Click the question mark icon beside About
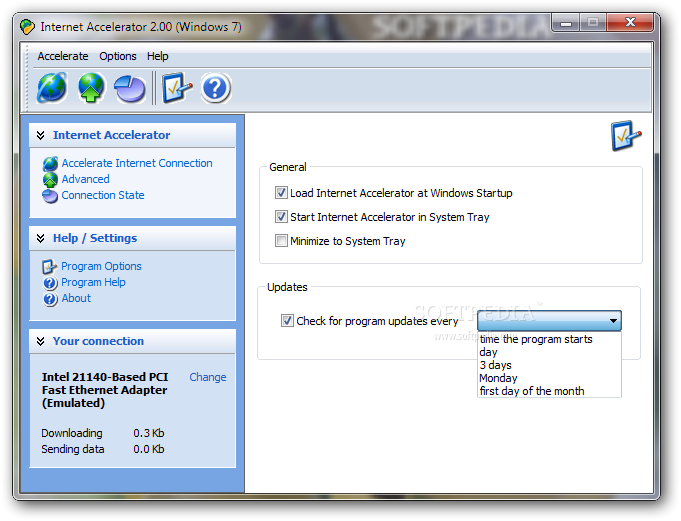Image resolution: width=681 pixels, height=521 pixels. click(50, 299)
